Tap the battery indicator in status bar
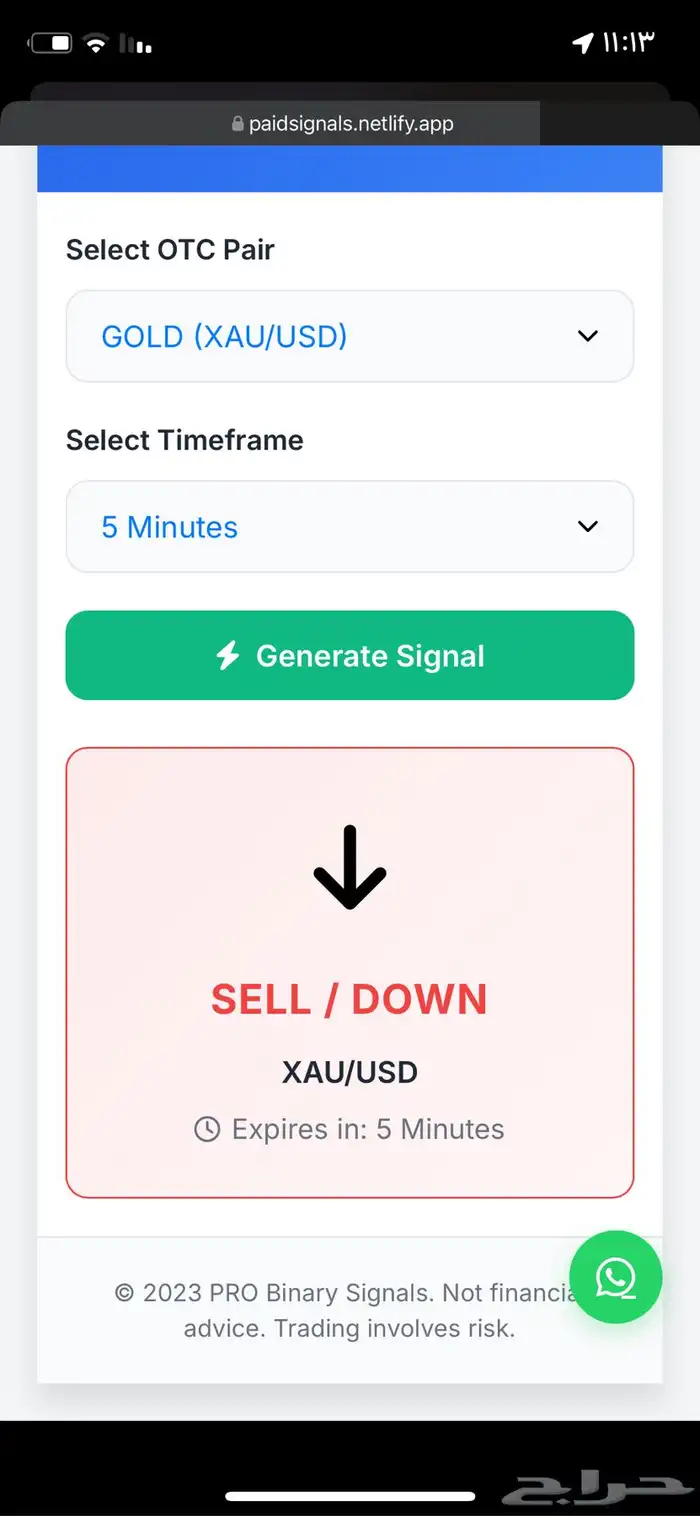Screen dimensions: 700x1516 pyautogui.click(x=51, y=43)
